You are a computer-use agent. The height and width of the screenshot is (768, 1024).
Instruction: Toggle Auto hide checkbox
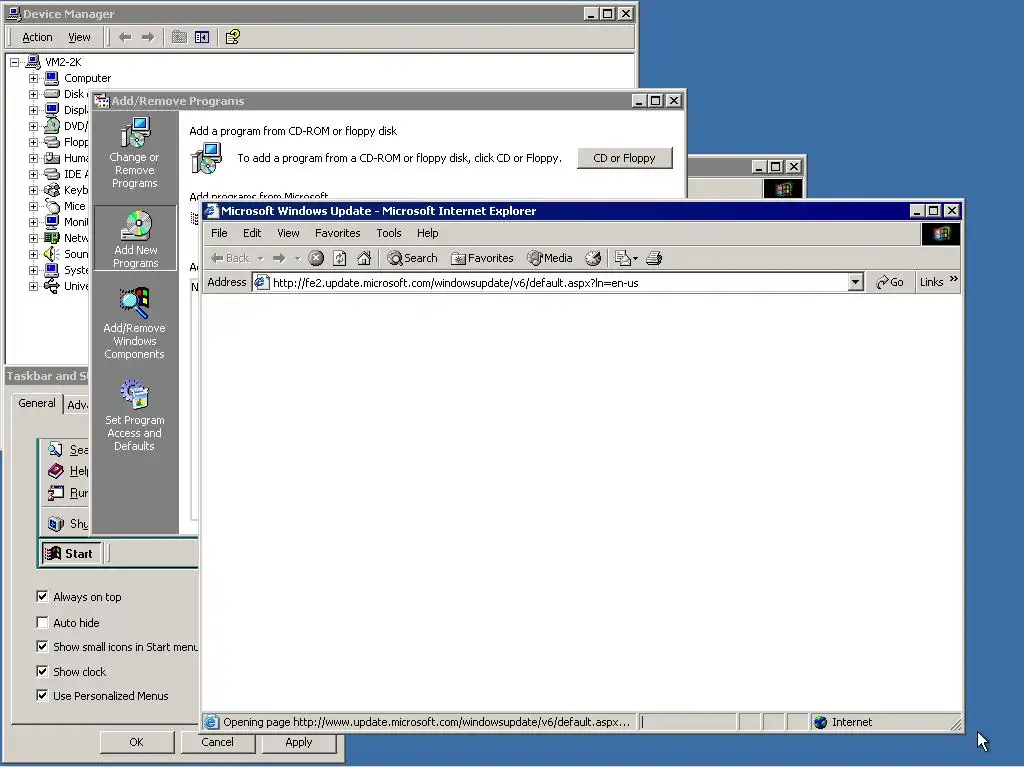click(42, 622)
